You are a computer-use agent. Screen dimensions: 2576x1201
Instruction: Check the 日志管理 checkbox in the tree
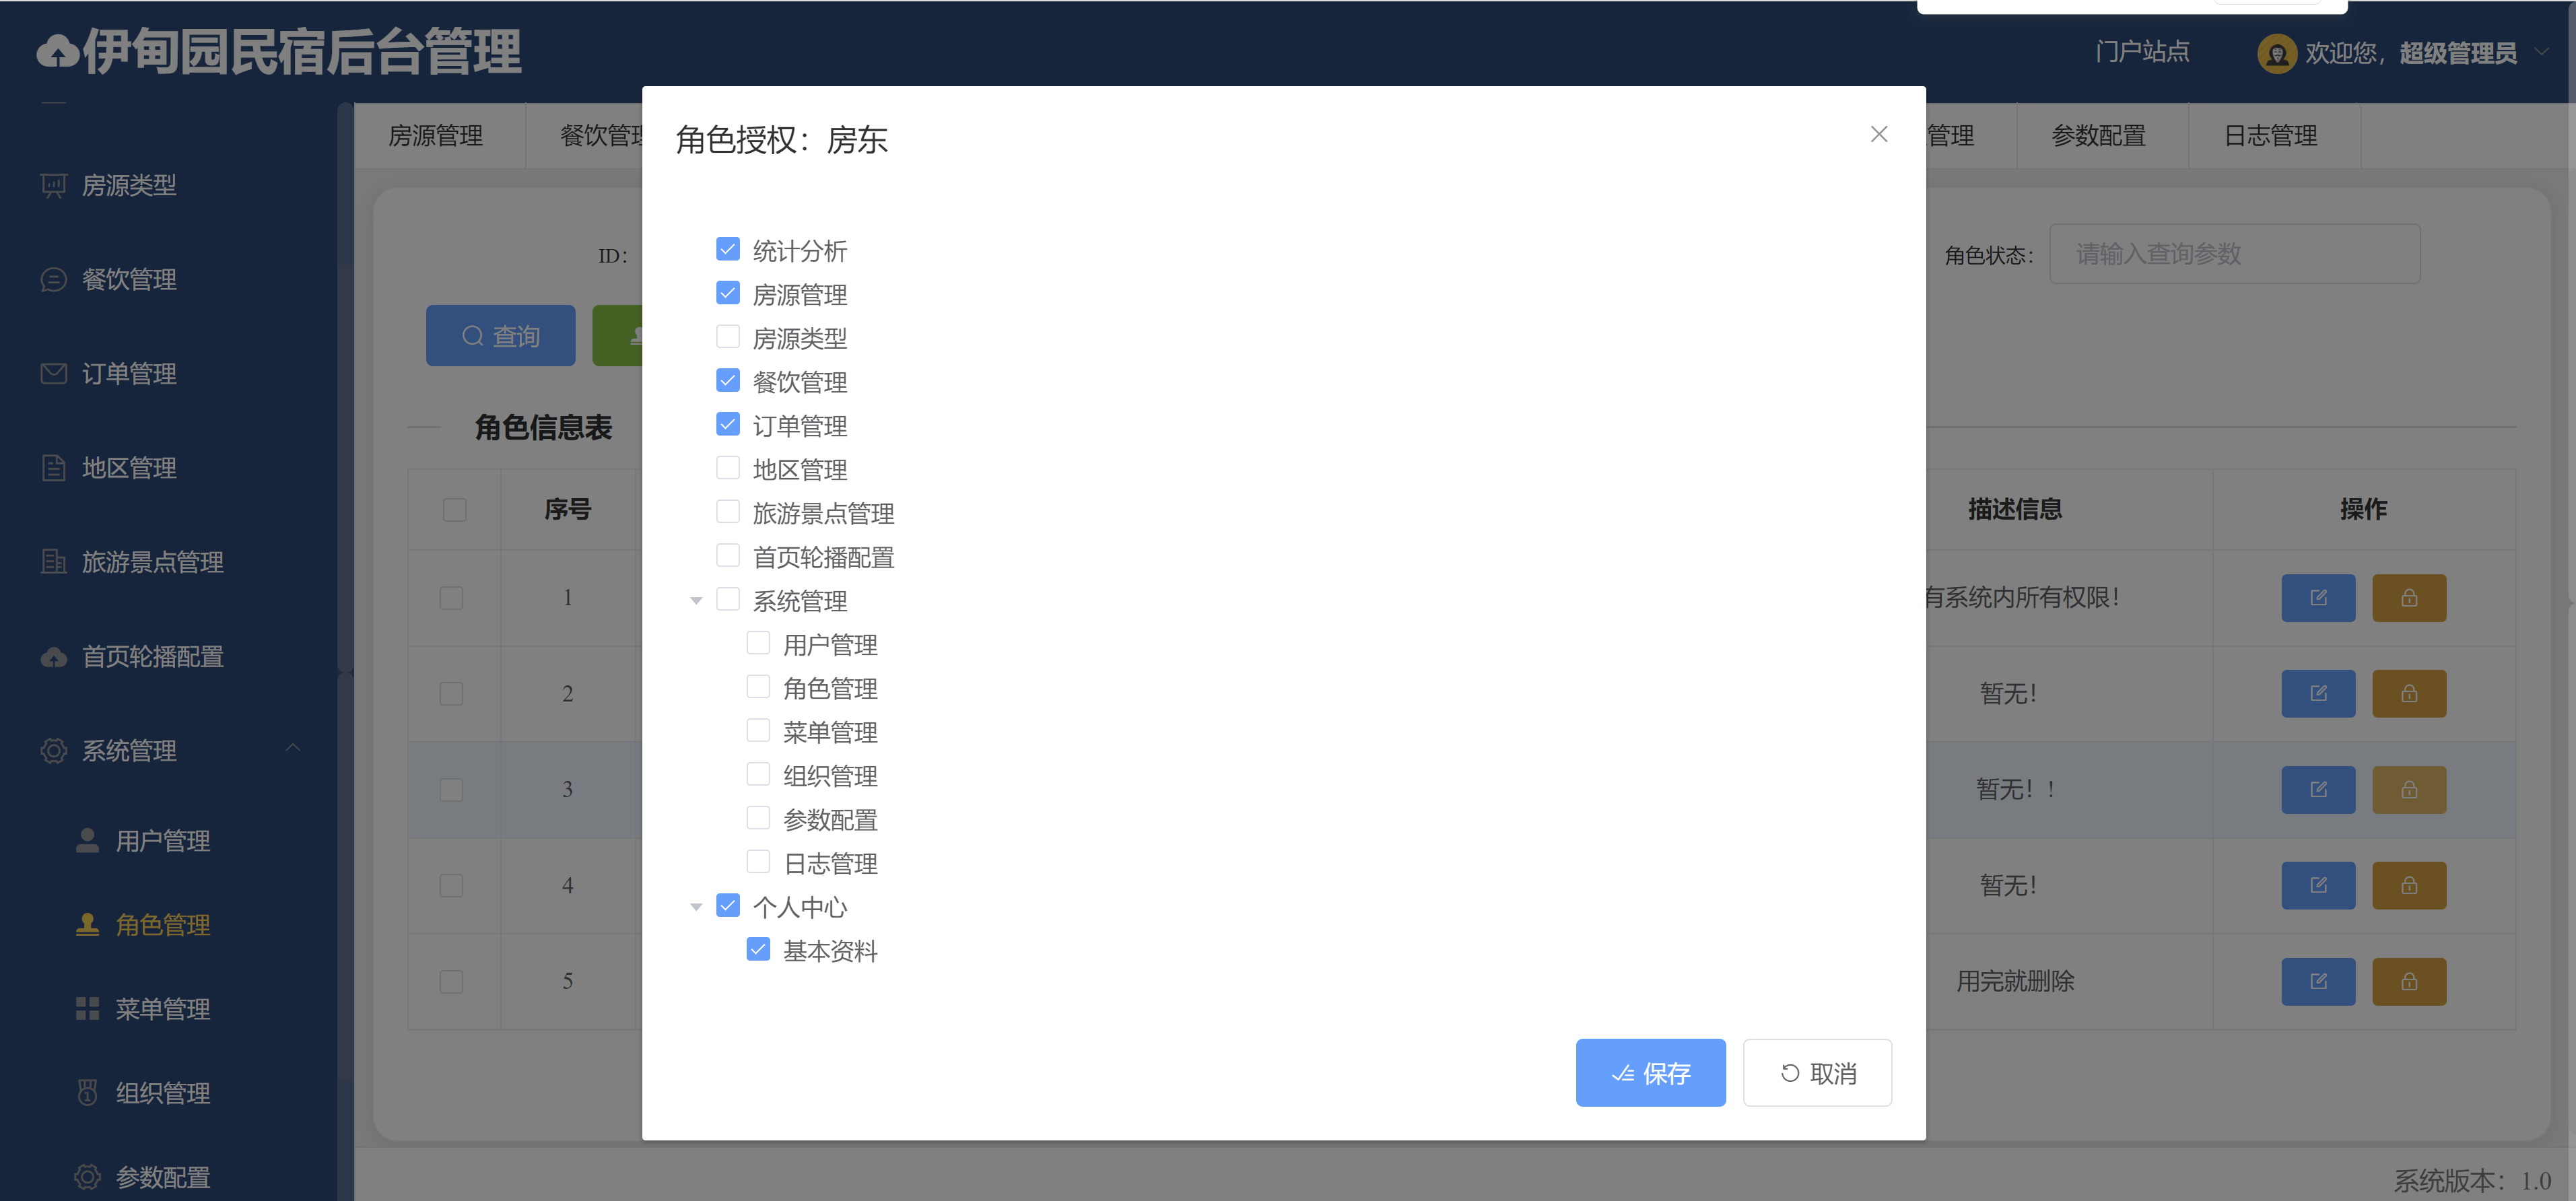(x=759, y=862)
